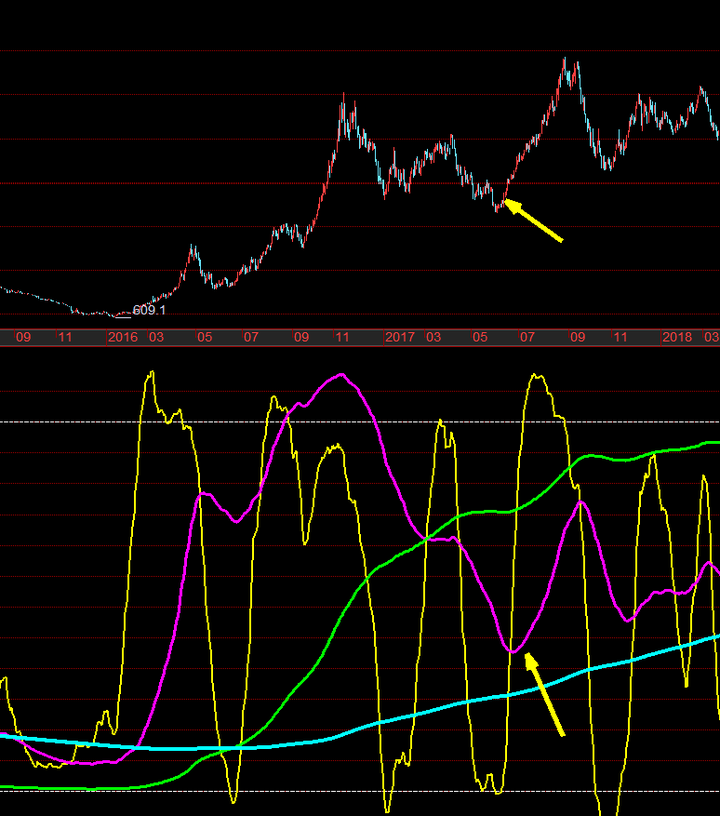Click the 11 month label just before 2018
The width and height of the screenshot is (720, 816).
(x=620, y=337)
